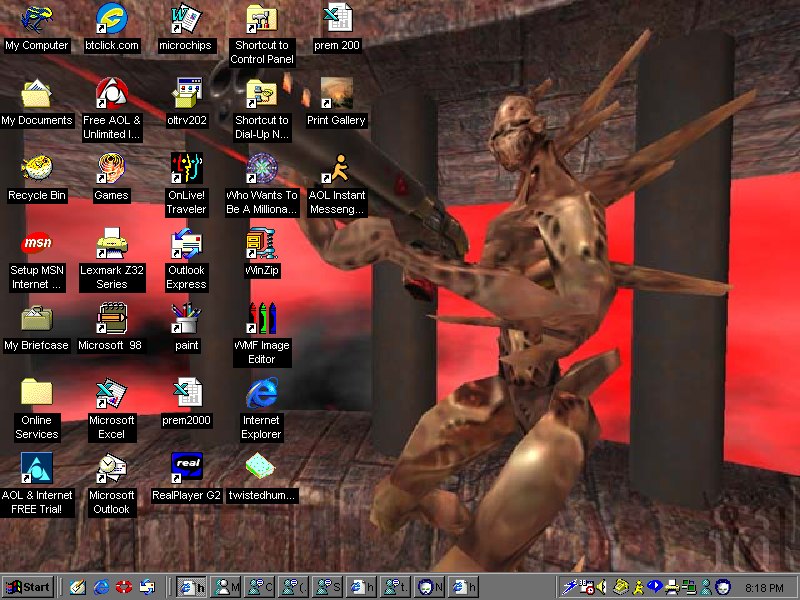The height and width of the screenshot is (600, 800).
Task: Select the My Computer desktop icon
Action: 37,20
